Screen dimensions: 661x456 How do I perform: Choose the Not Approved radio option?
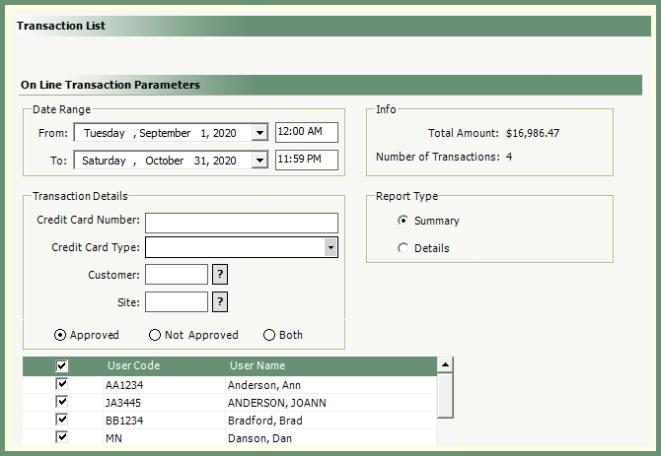coord(154,335)
